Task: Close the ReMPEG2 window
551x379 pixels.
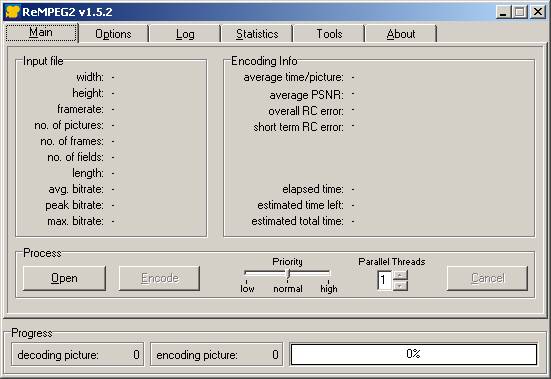Action: (538, 12)
